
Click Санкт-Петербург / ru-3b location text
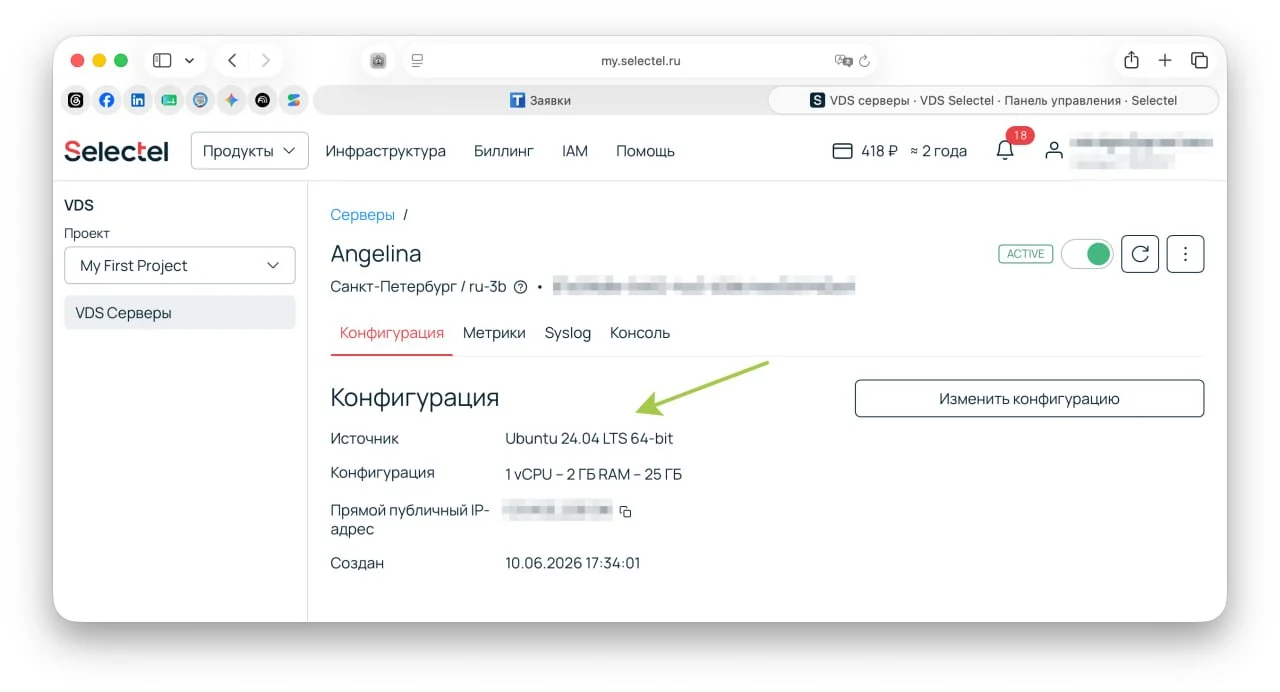(418, 287)
